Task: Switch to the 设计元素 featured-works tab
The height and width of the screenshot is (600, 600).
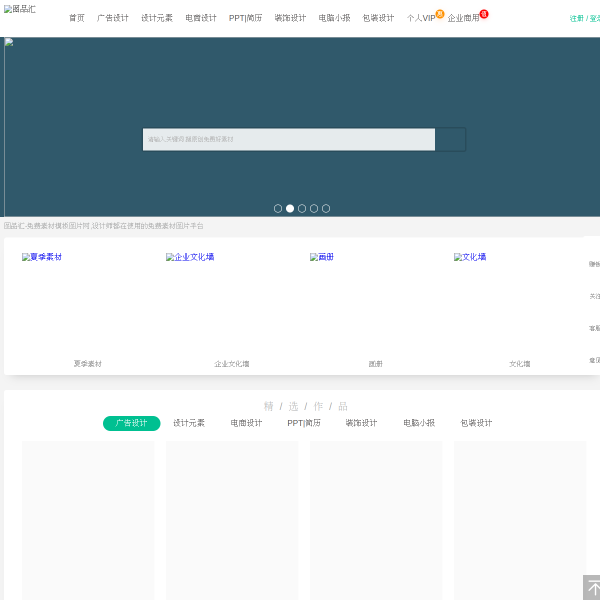Action: coord(189,423)
